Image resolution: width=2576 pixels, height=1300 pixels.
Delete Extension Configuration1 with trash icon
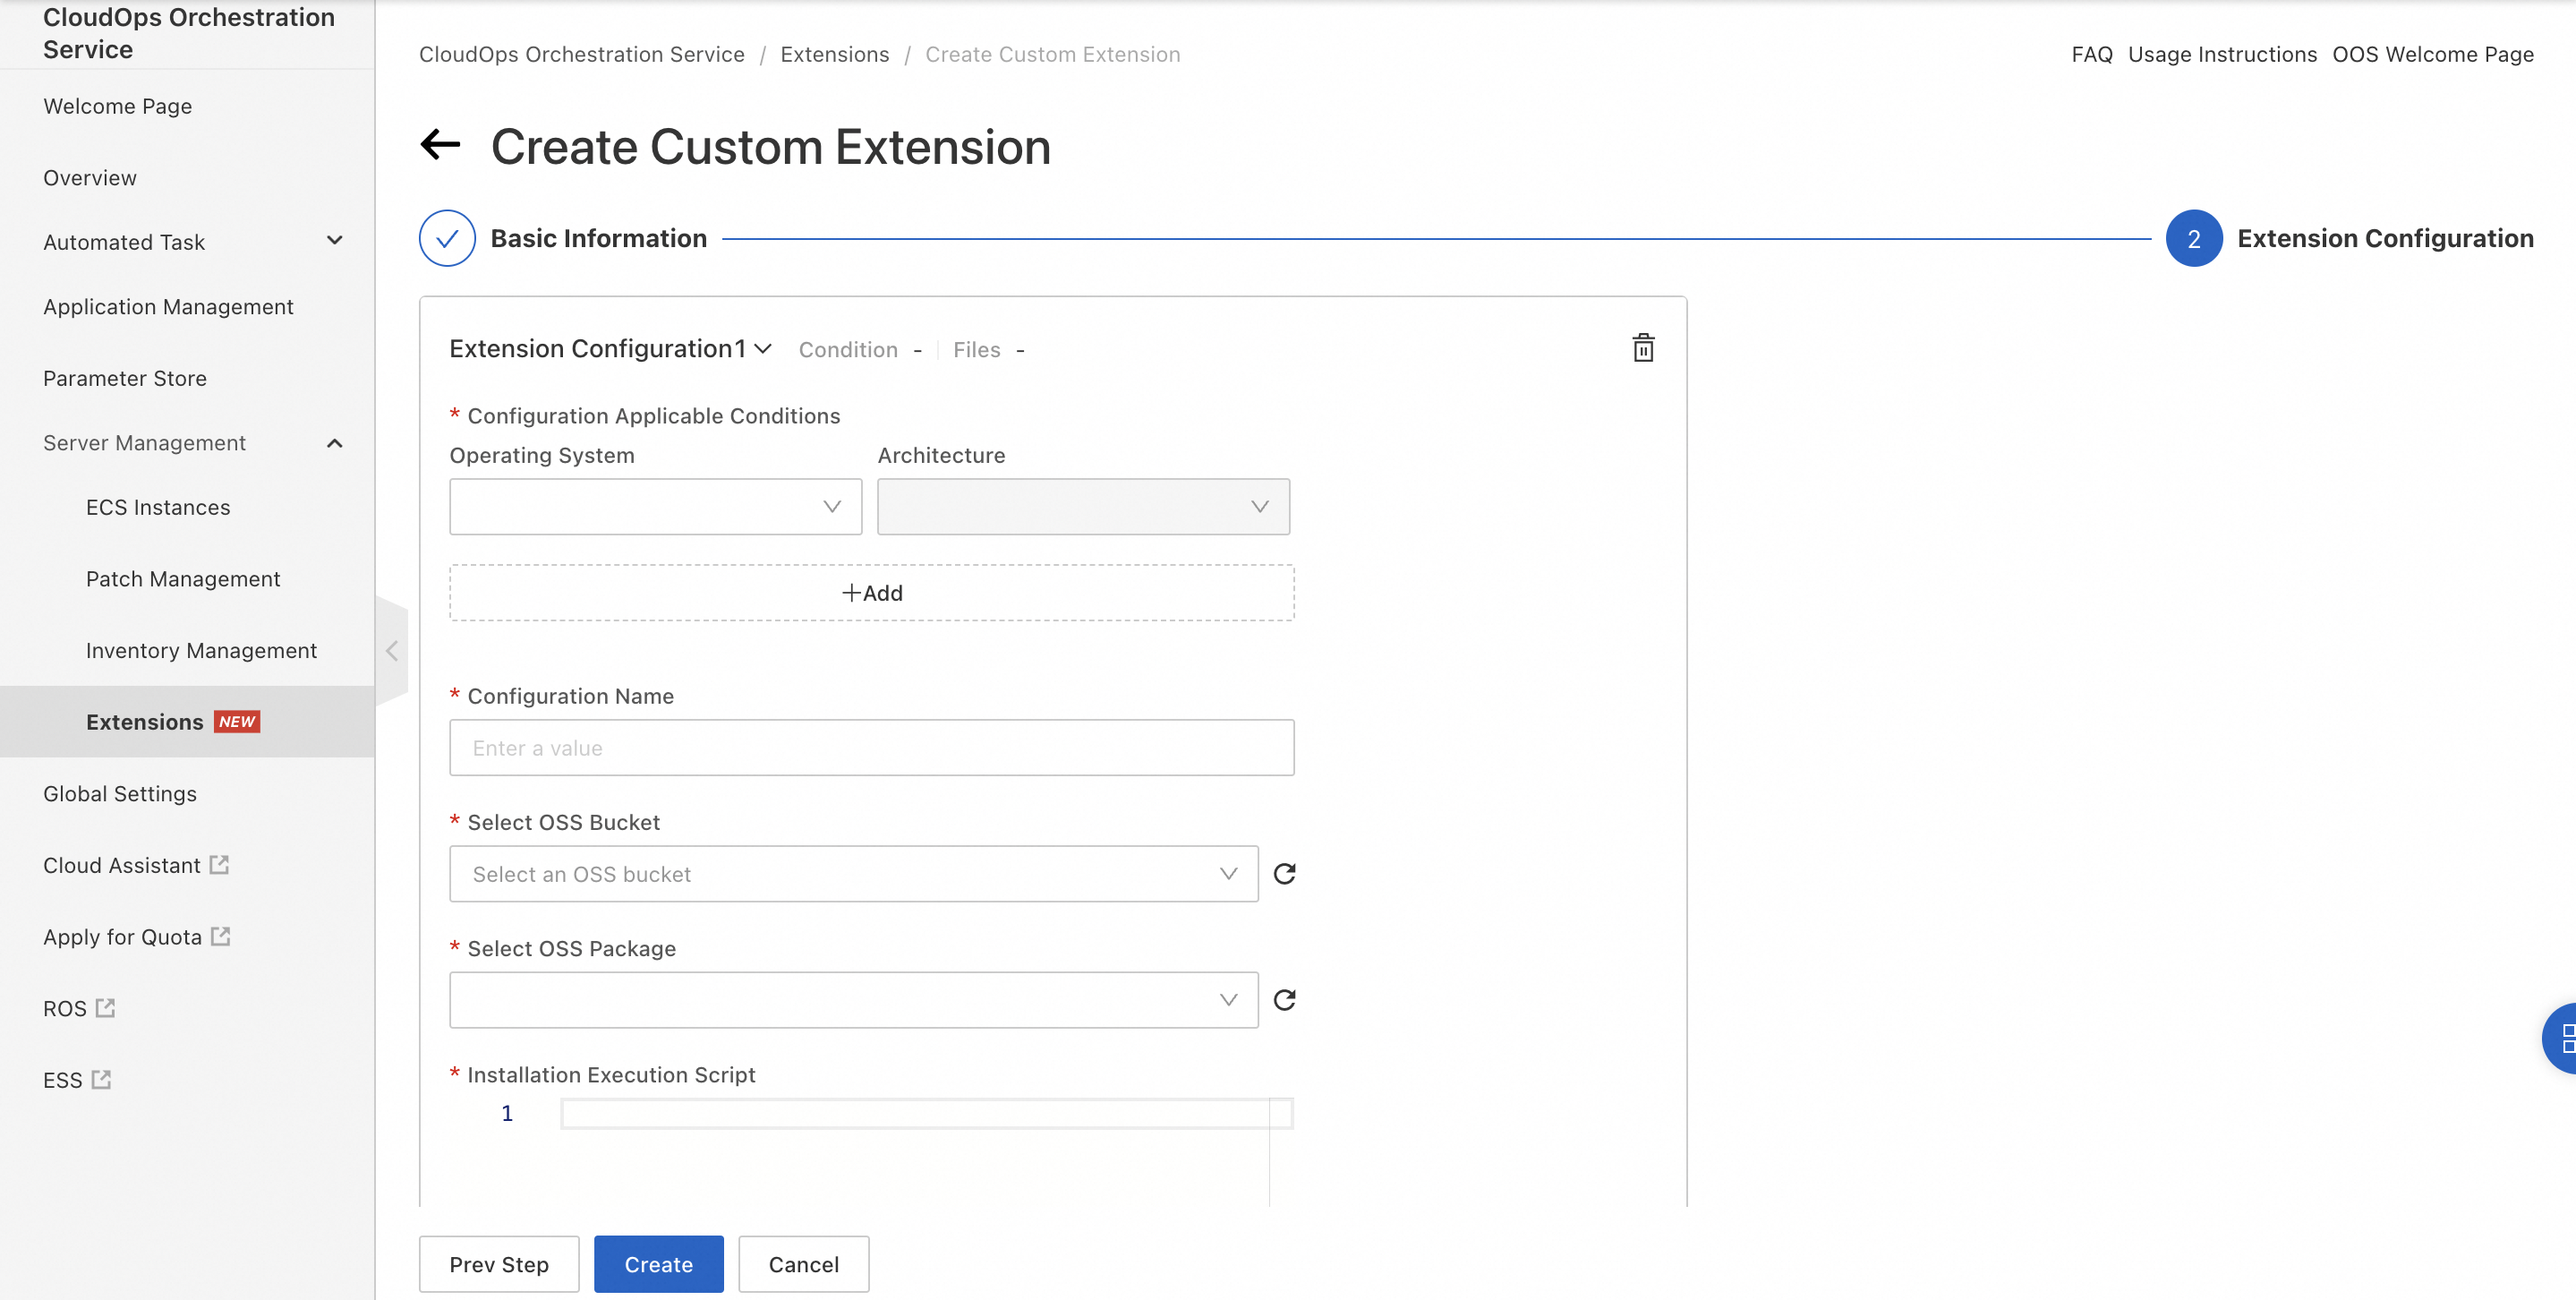click(x=1643, y=348)
